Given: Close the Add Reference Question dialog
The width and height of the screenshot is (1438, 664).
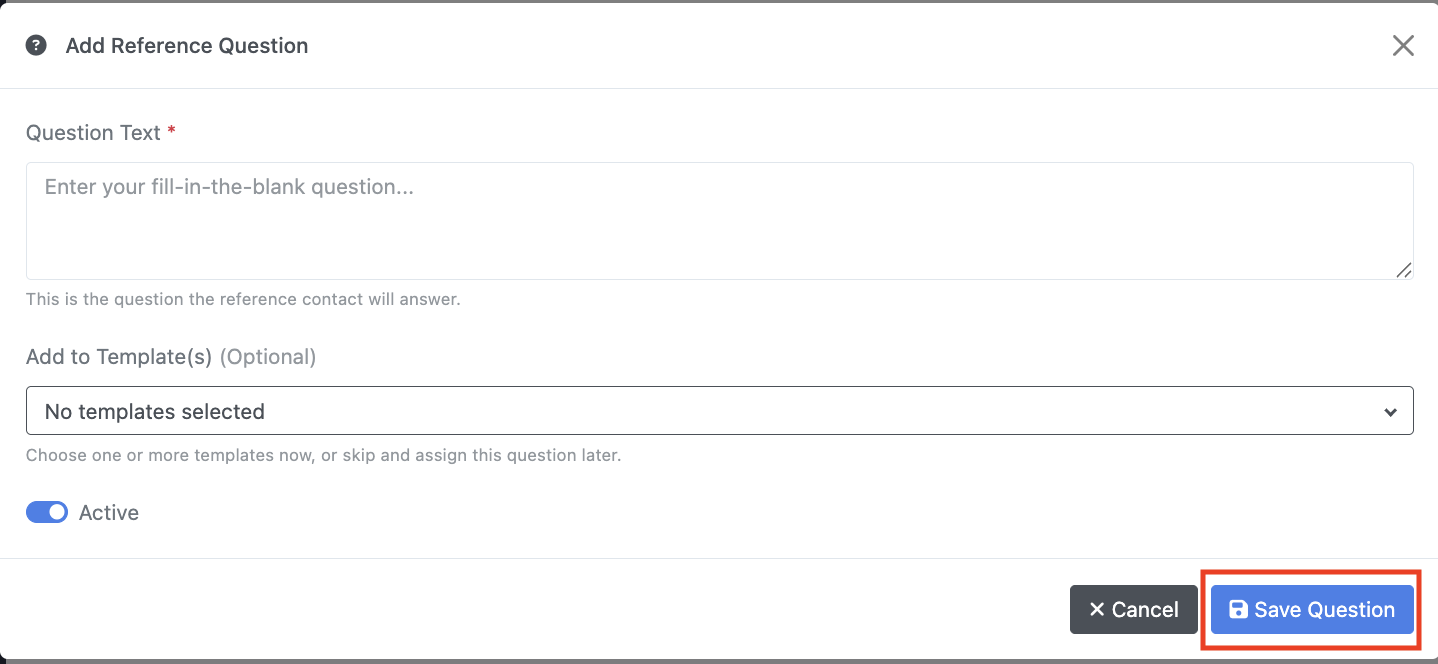Looking at the screenshot, I should (x=1403, y=45).
